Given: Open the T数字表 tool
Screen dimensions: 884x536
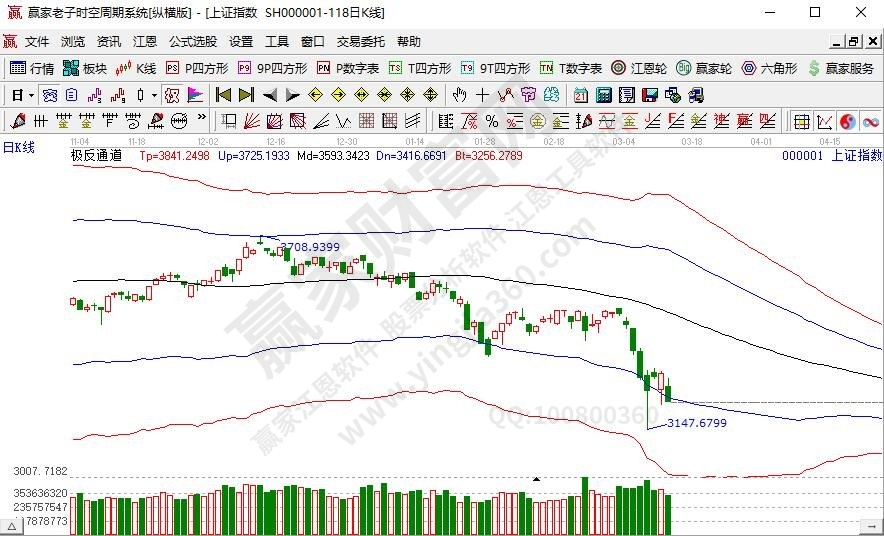Looking at the screenshot, I should [x=571, y=68].
